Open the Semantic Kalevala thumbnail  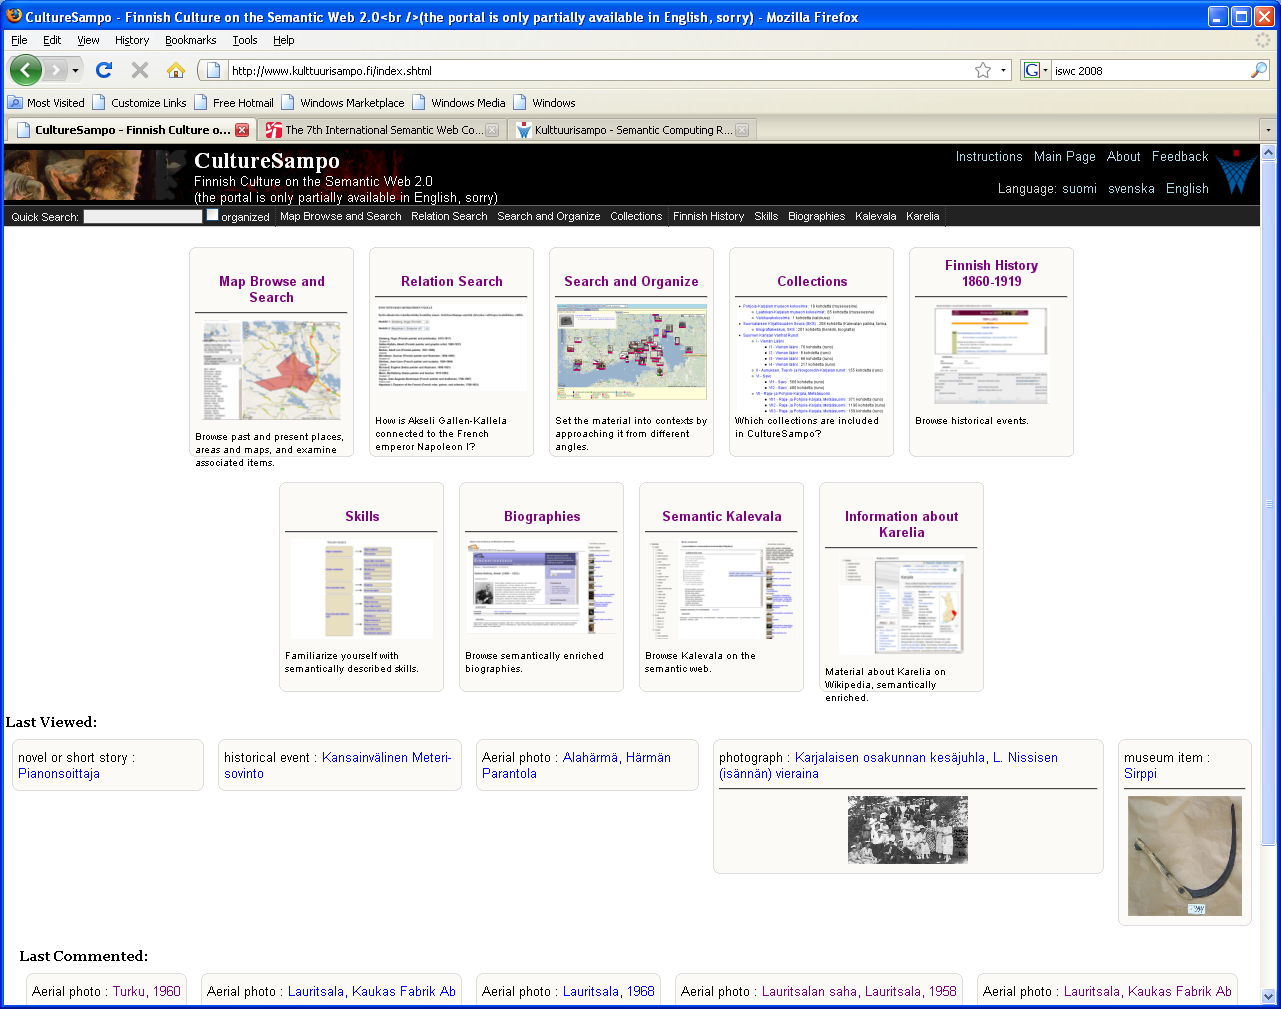pyautogui.click(x=721, y=590)
